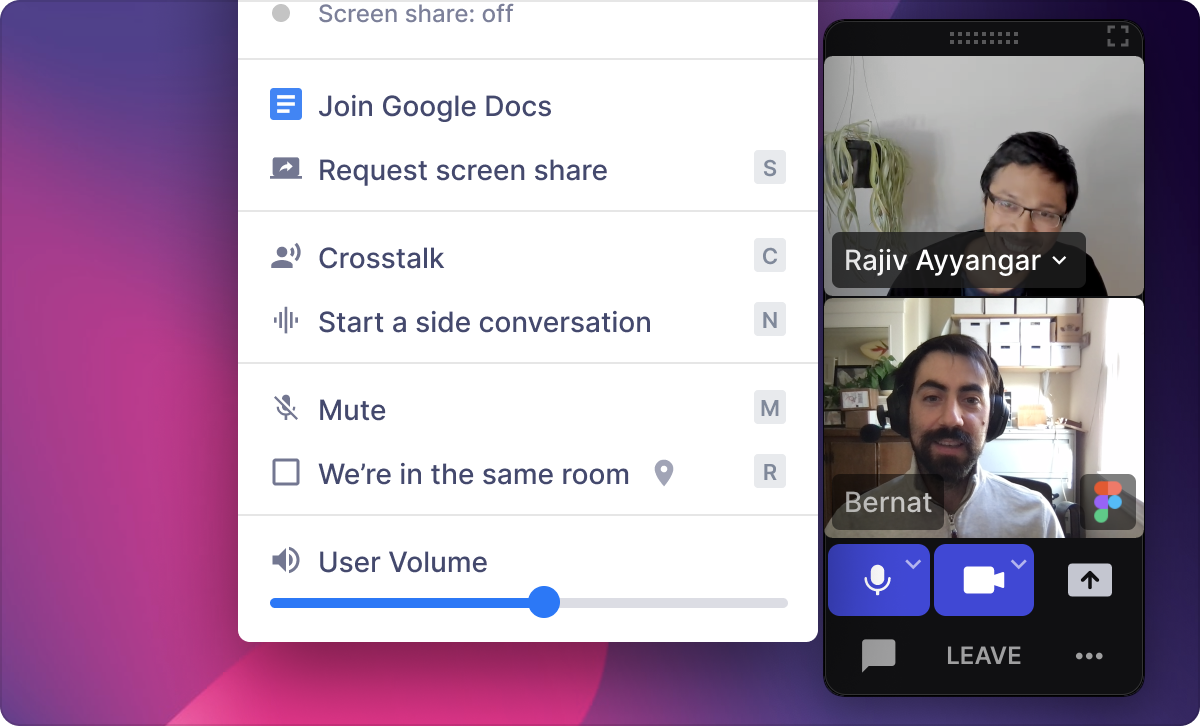The width and height of the screenshot is (1200, 726).
Task: Click the M shortcut key badge
Action: (x=770, y=408)
